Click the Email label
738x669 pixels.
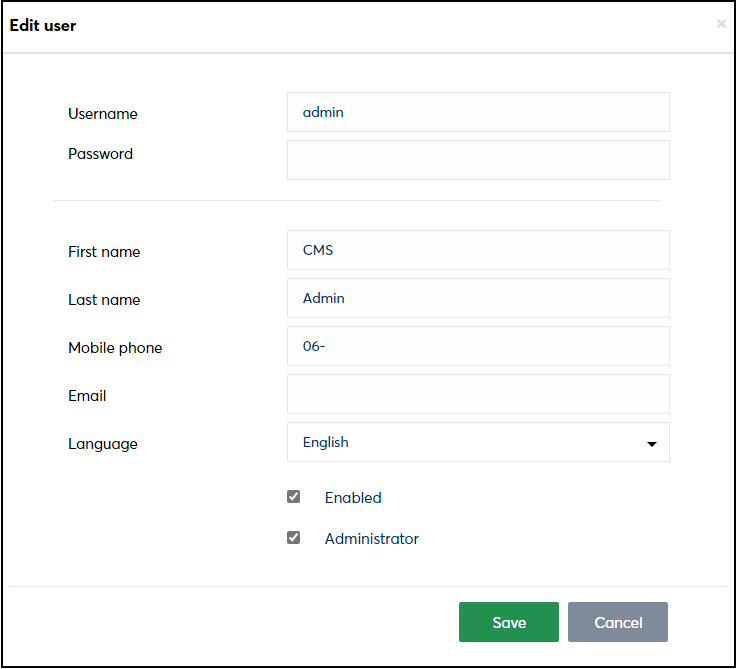tap(87, 396)
